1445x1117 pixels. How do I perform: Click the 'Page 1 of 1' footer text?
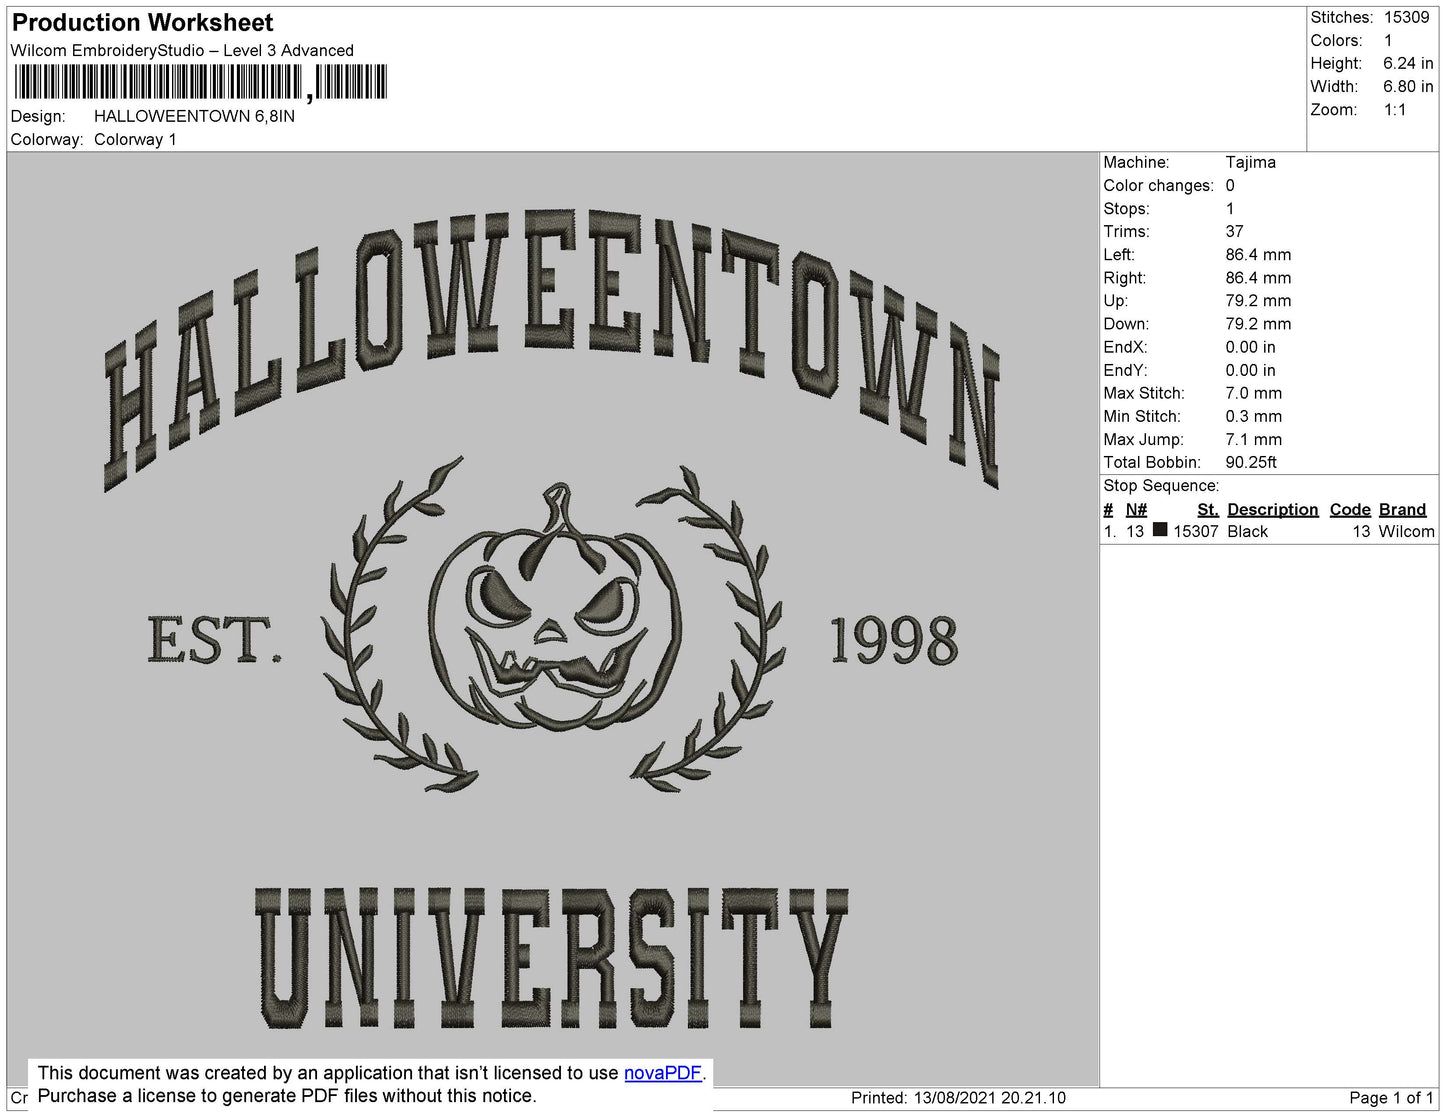[1391, 1098]
